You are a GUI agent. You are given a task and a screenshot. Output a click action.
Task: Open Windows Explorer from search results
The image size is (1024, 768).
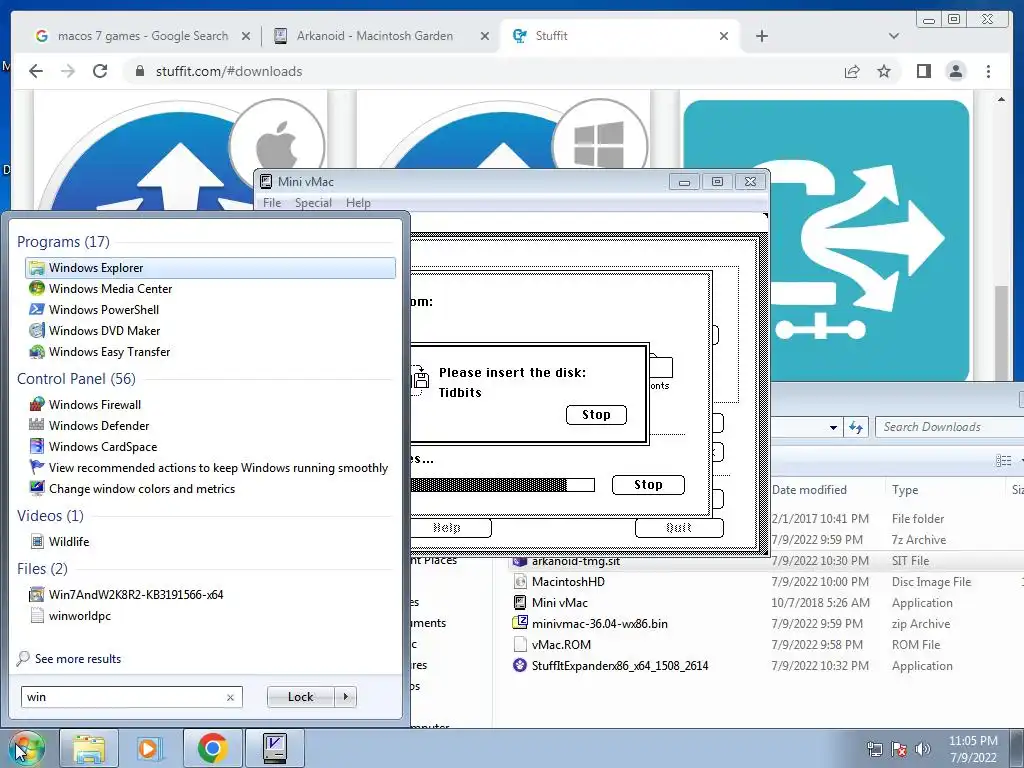(210, 268)
